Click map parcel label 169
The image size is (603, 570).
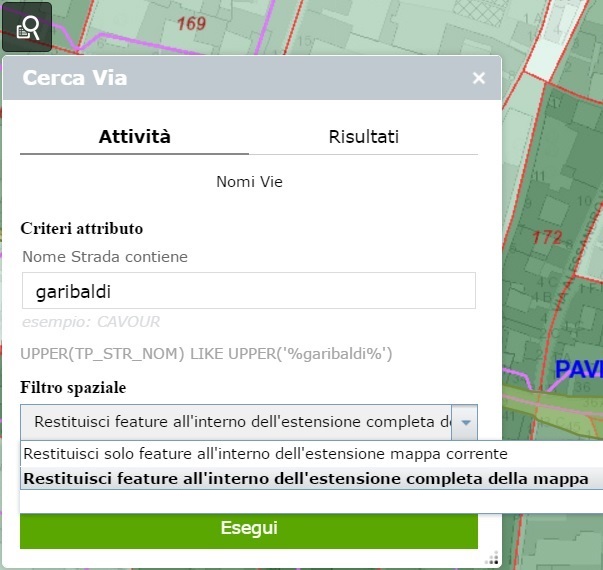tap(191, 24)
